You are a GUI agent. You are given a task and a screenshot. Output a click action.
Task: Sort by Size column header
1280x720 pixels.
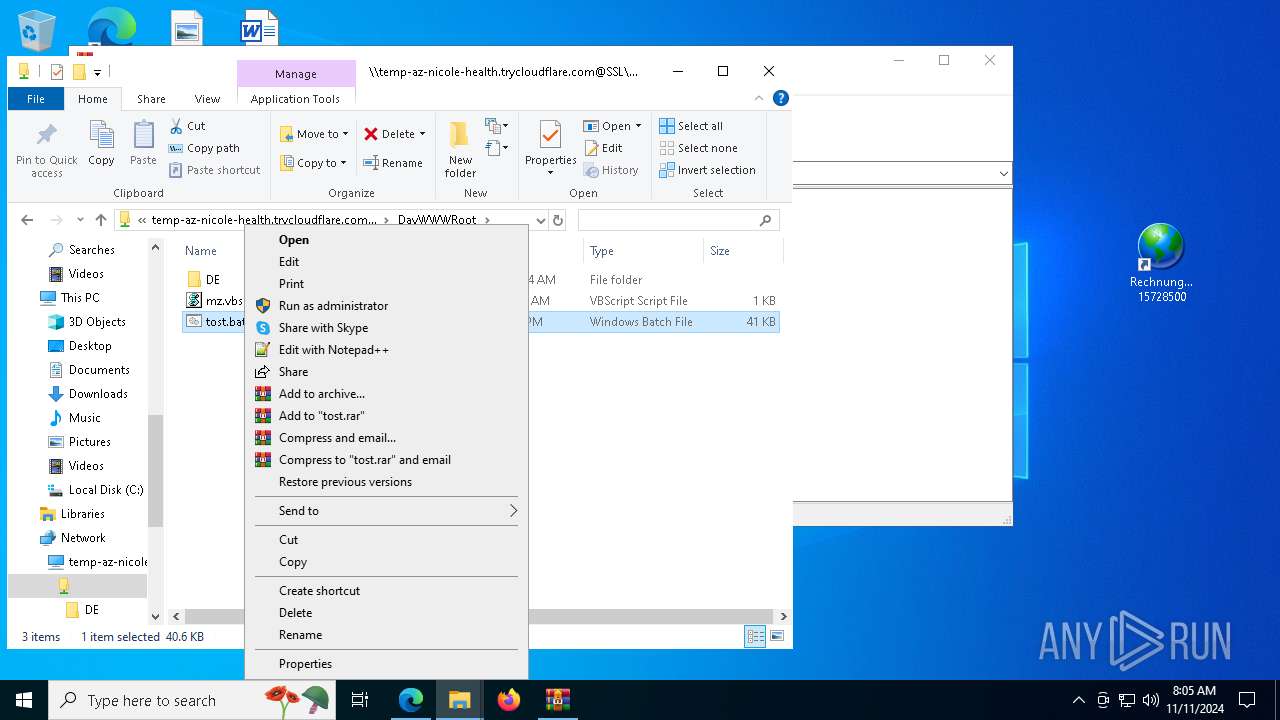pyautogui.click(x=741, y=251)
